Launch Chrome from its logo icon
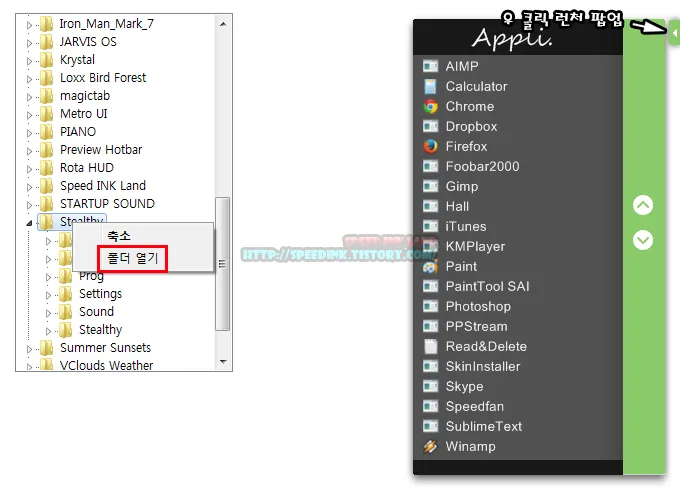The width and height of the screenshot is (680, 497). [430, 106]
